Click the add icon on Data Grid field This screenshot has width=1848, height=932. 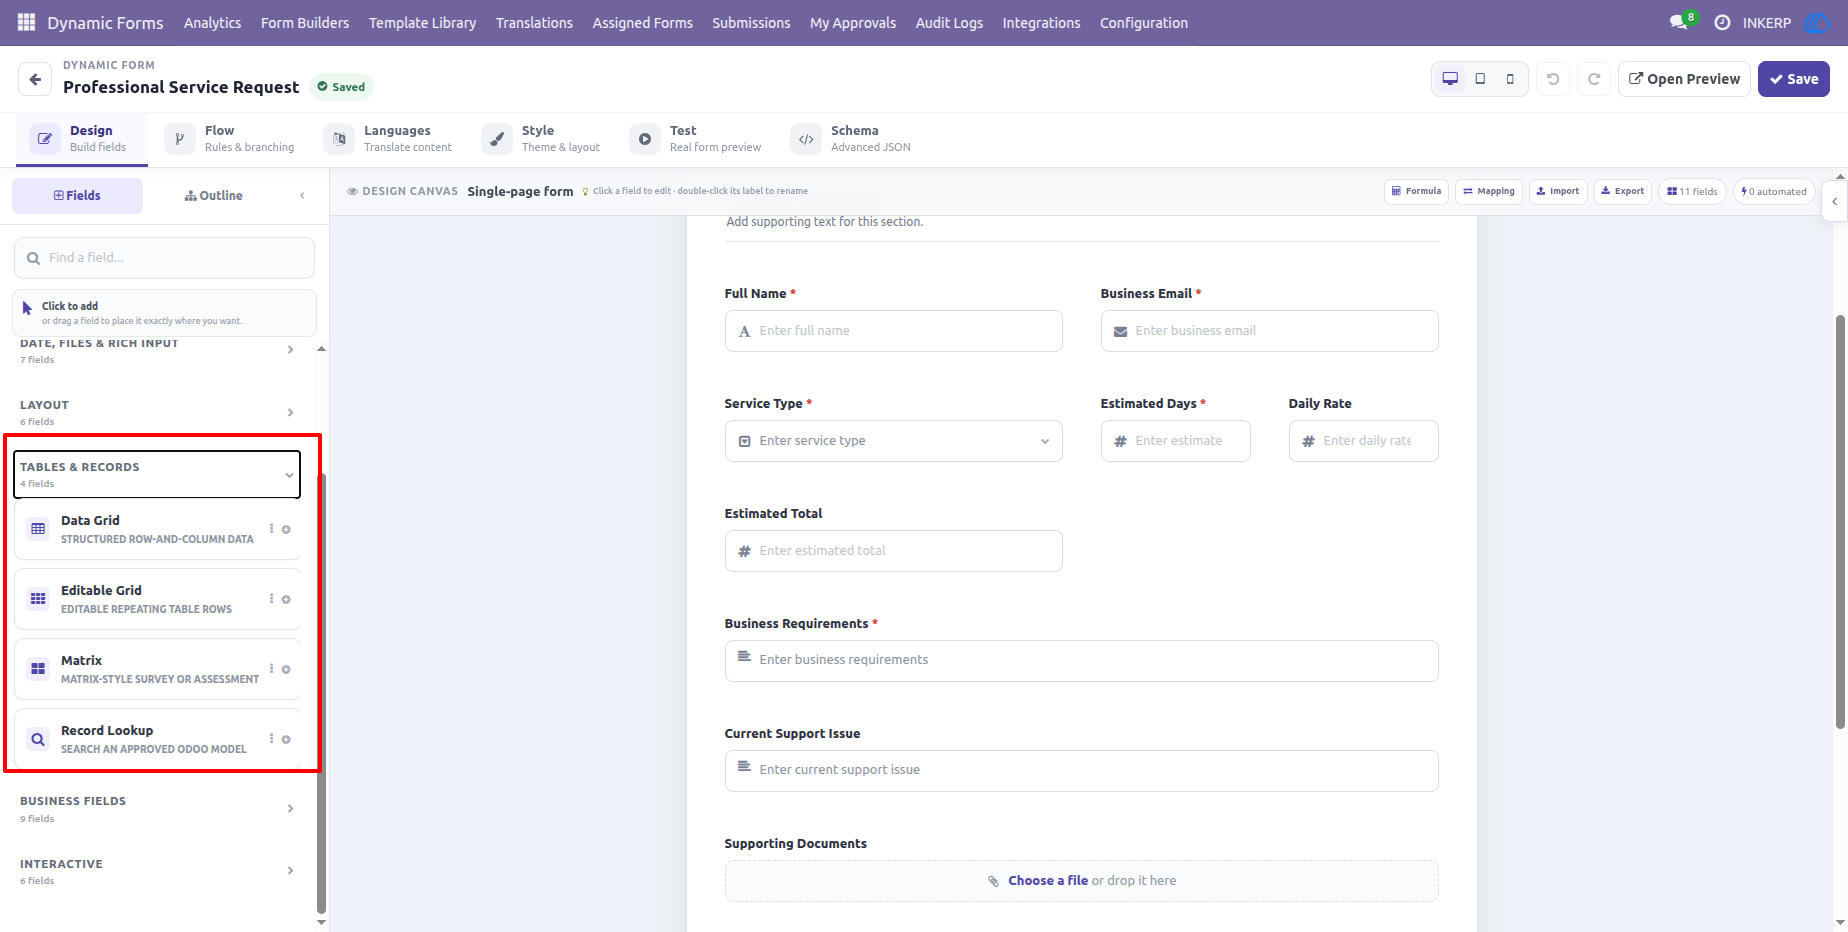(286, 530)
